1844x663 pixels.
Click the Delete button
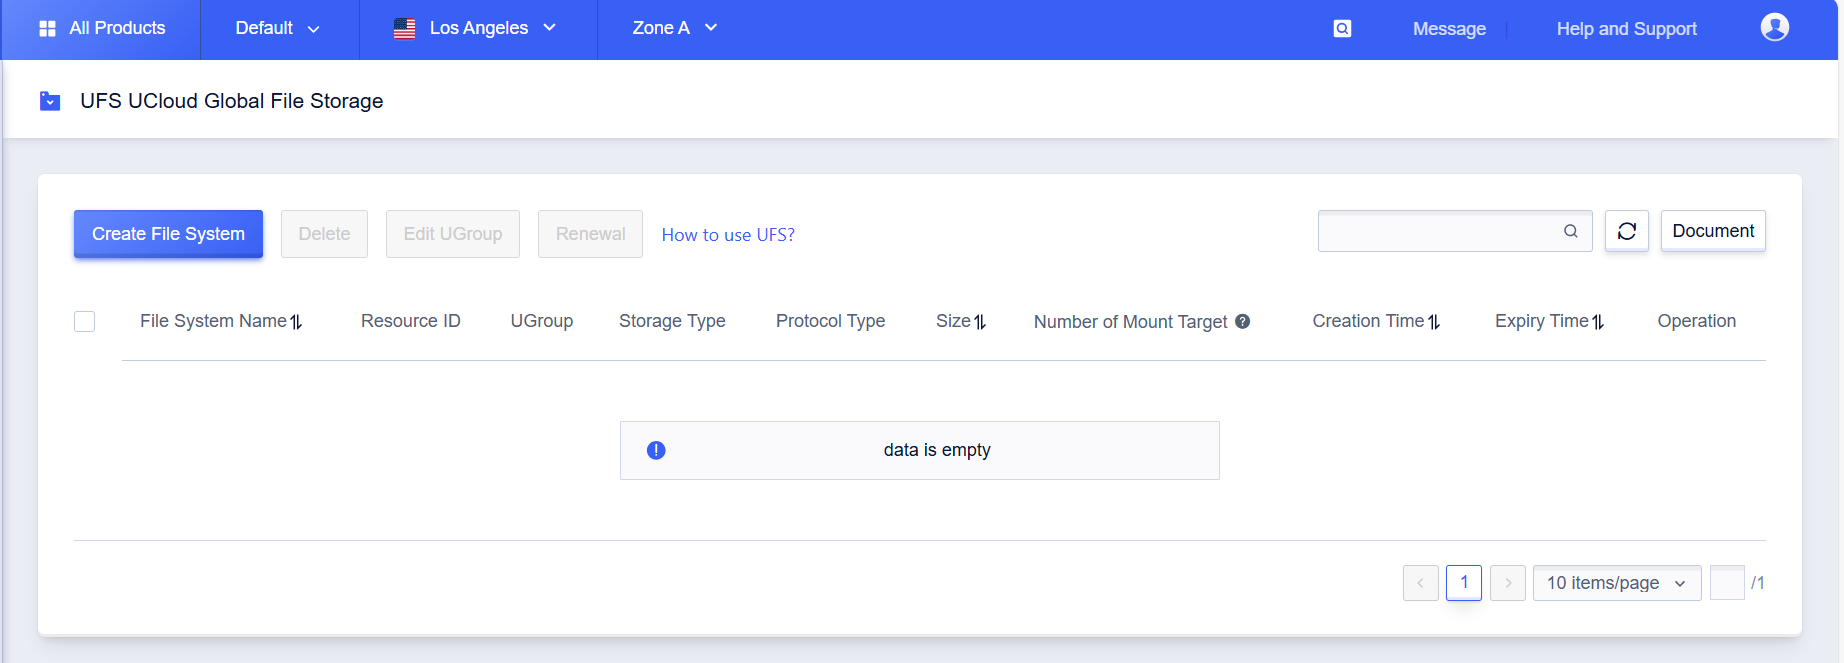[x=324, y=234]
